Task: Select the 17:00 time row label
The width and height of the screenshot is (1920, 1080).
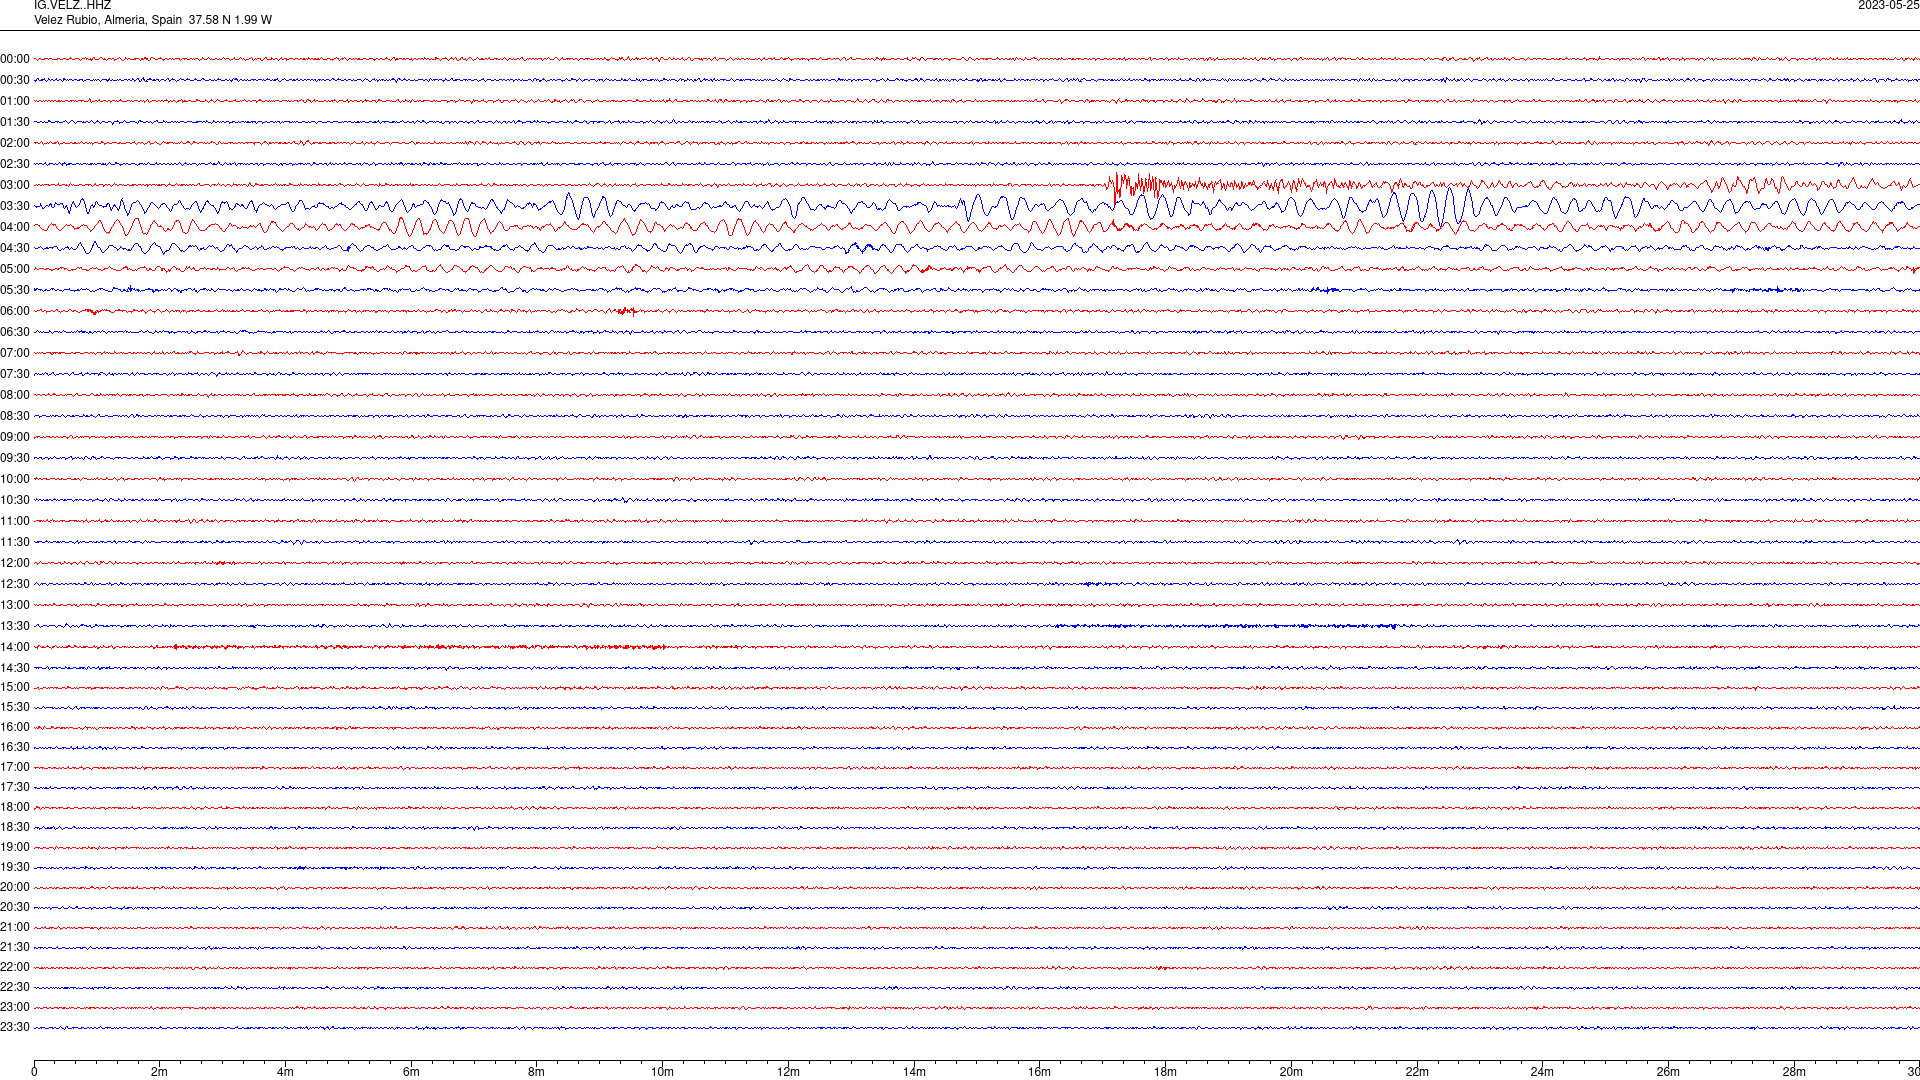Action: coord(15,767)
